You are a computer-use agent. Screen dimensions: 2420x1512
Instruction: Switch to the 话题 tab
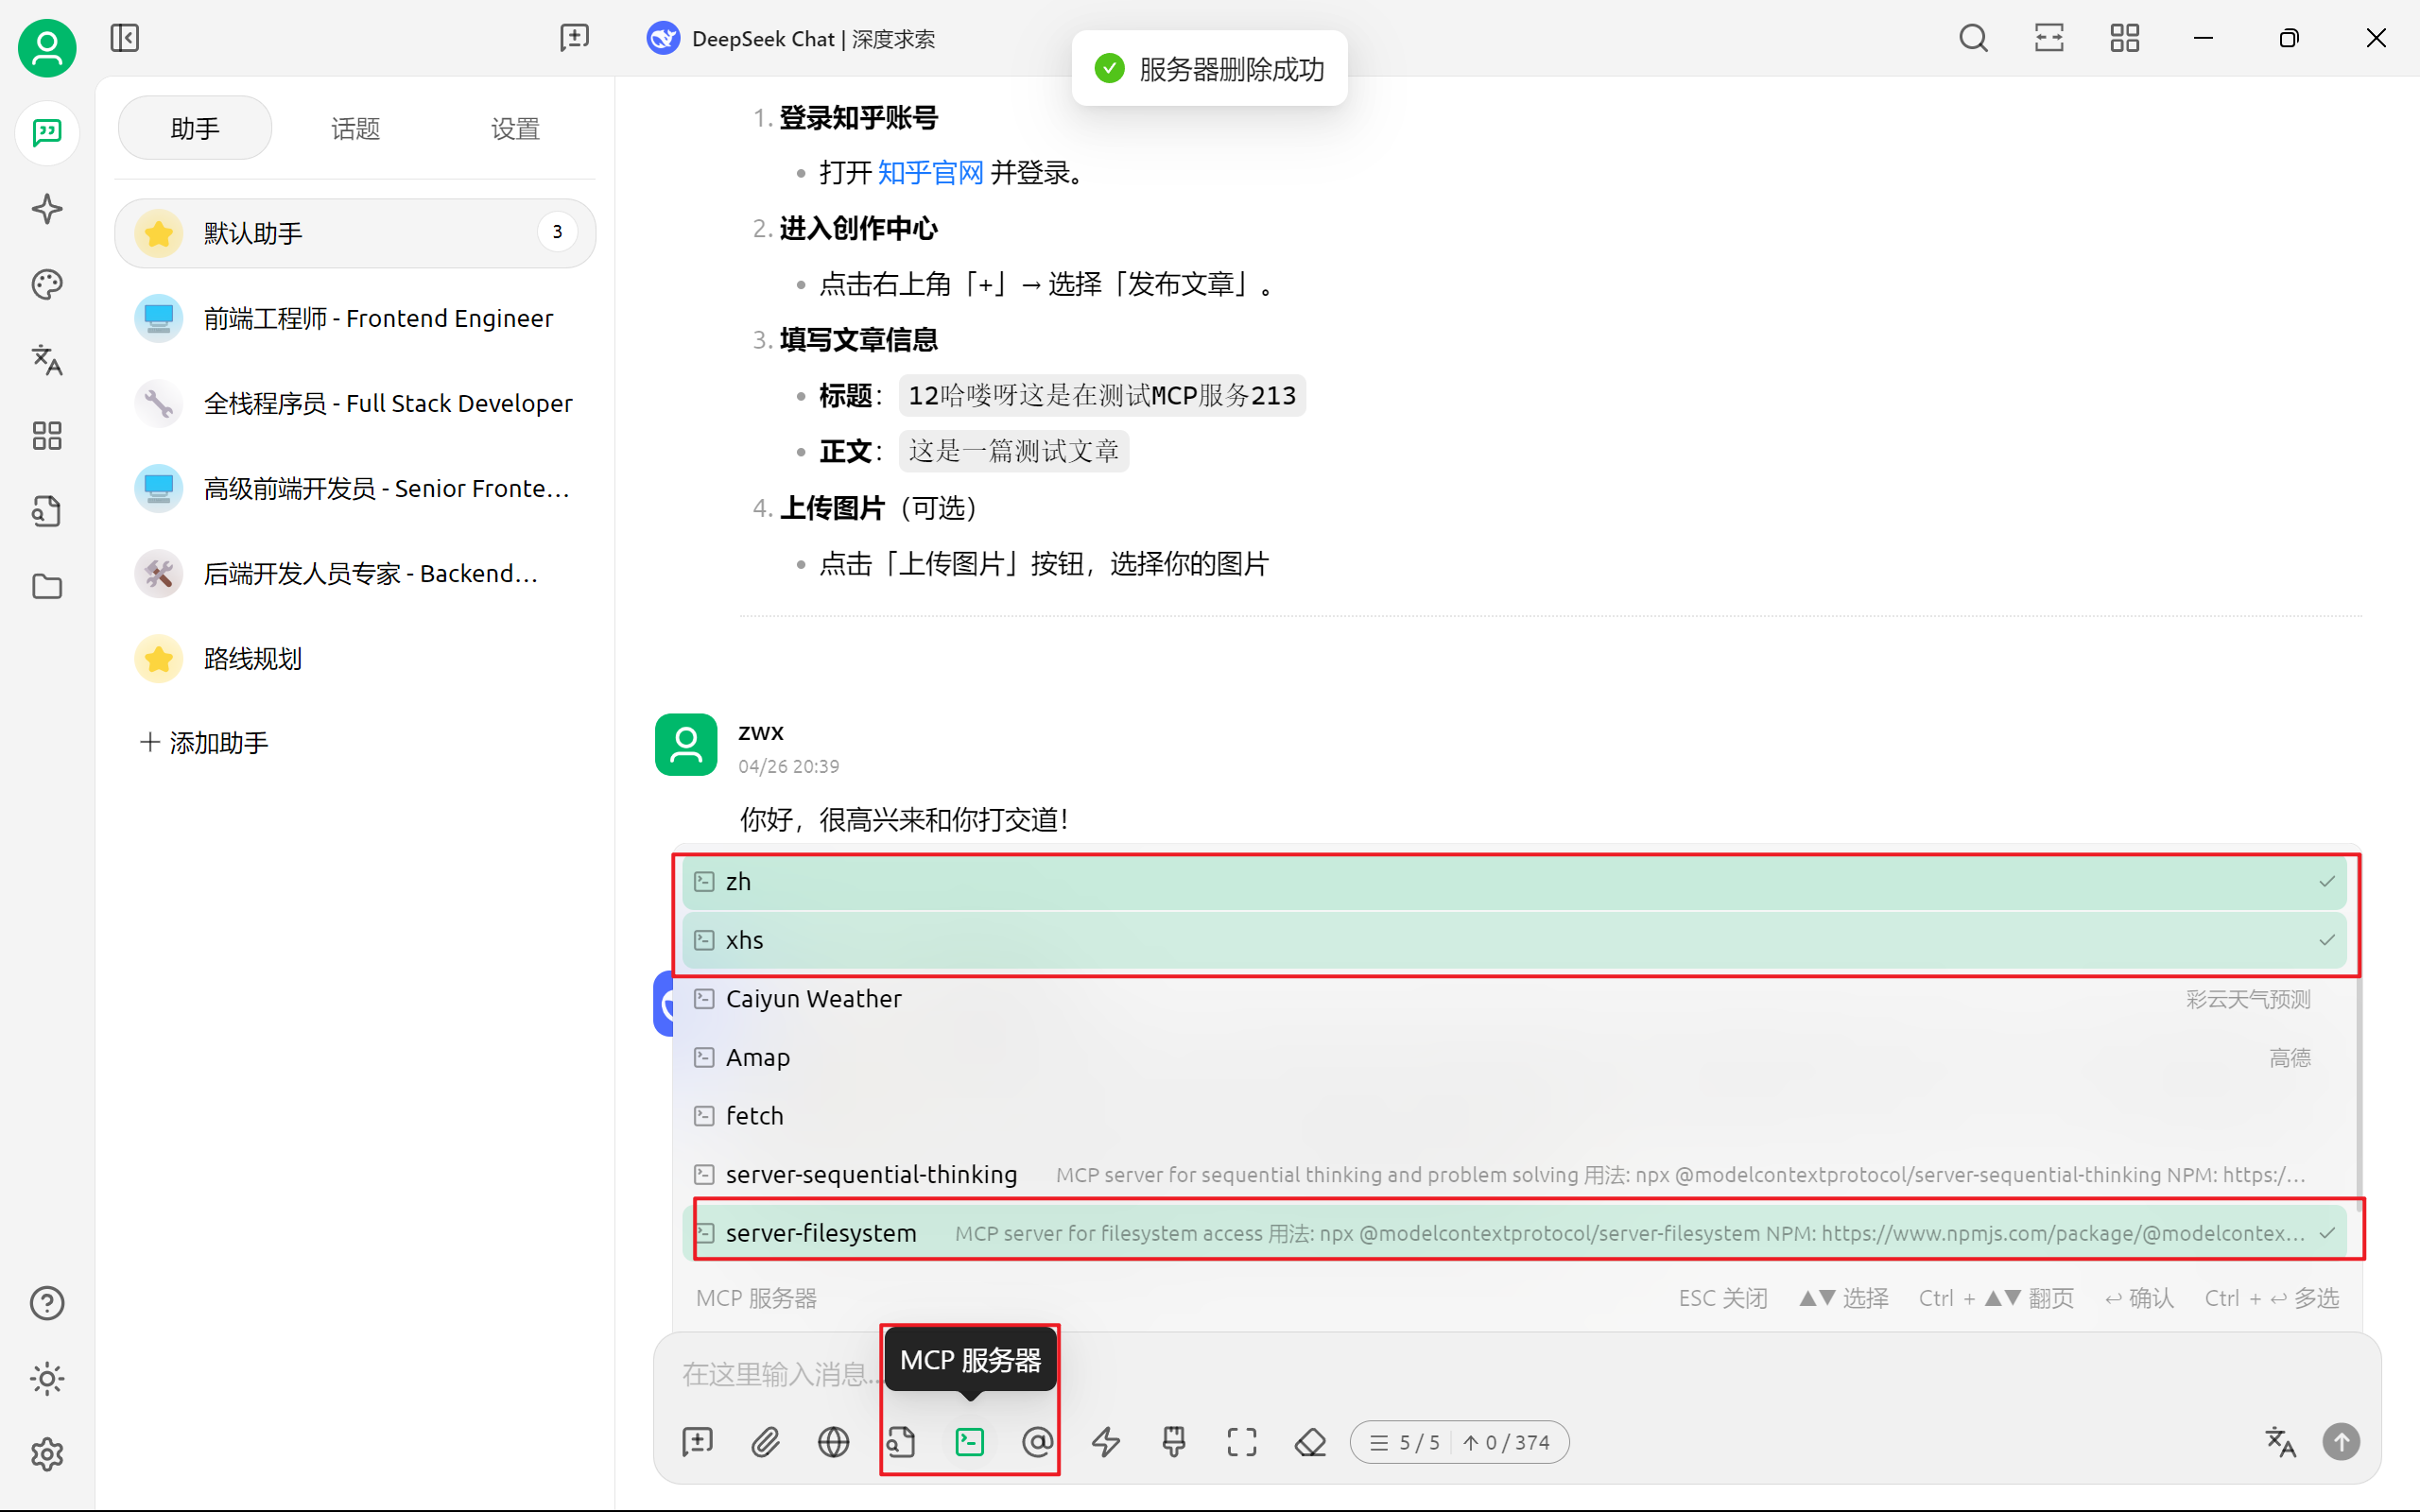355,129
